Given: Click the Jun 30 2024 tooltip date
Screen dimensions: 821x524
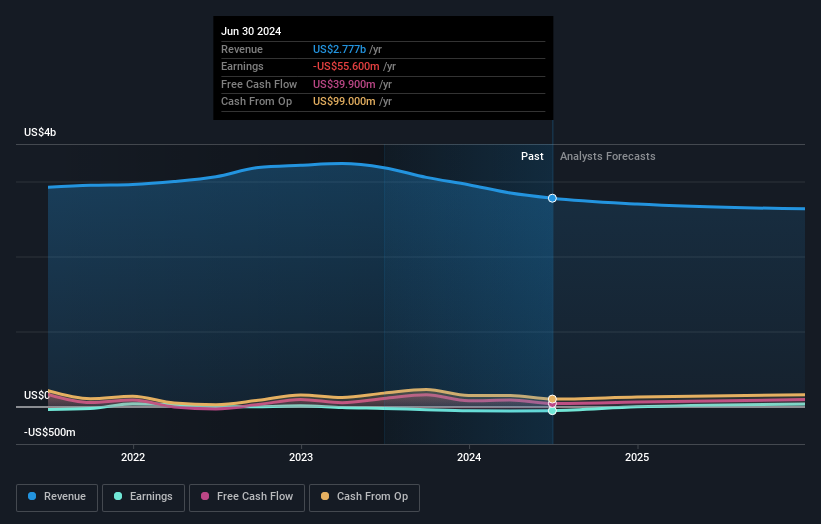Looking at the screenshot, I should point(251,31).
